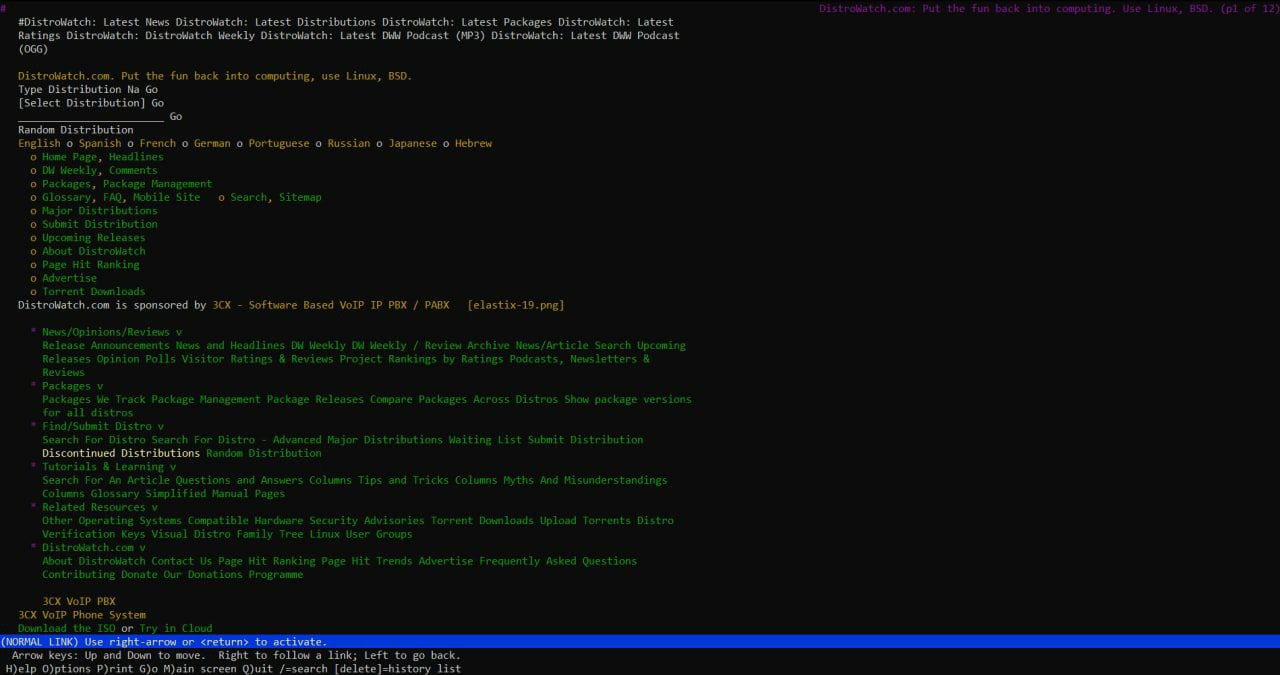The image size is (1280, 675).
Task: Open the Linux User Groups link
Action: pyautogui.click(x=361, y=534)
